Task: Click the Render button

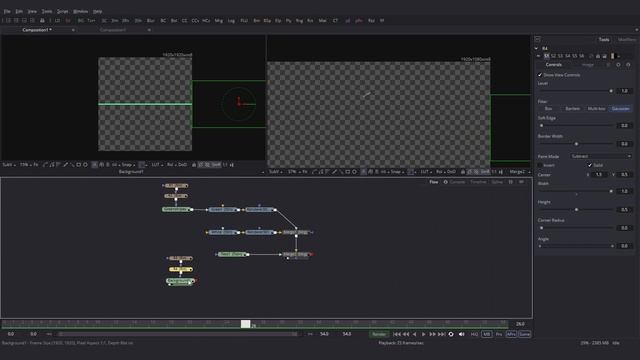Action: tap(379, 334)
